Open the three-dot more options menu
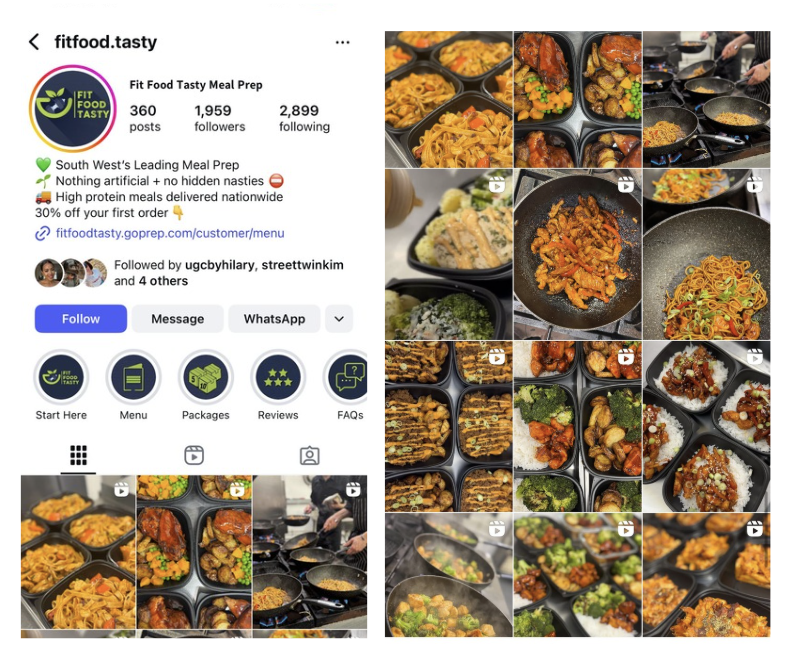790x654 pixels. click(343, 42)
